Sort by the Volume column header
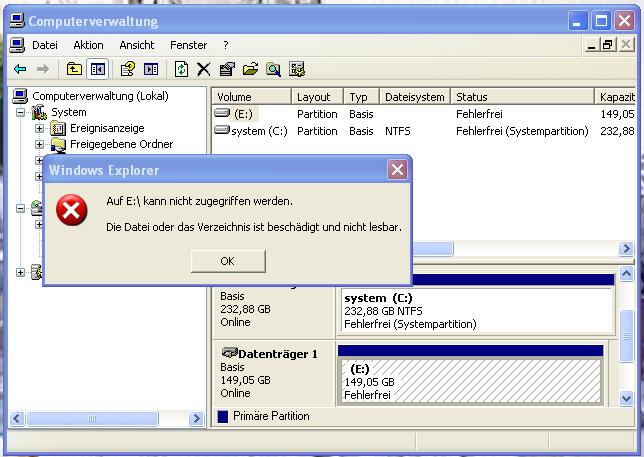The height and width of the screenshot is (457, 644). point(251,97)
